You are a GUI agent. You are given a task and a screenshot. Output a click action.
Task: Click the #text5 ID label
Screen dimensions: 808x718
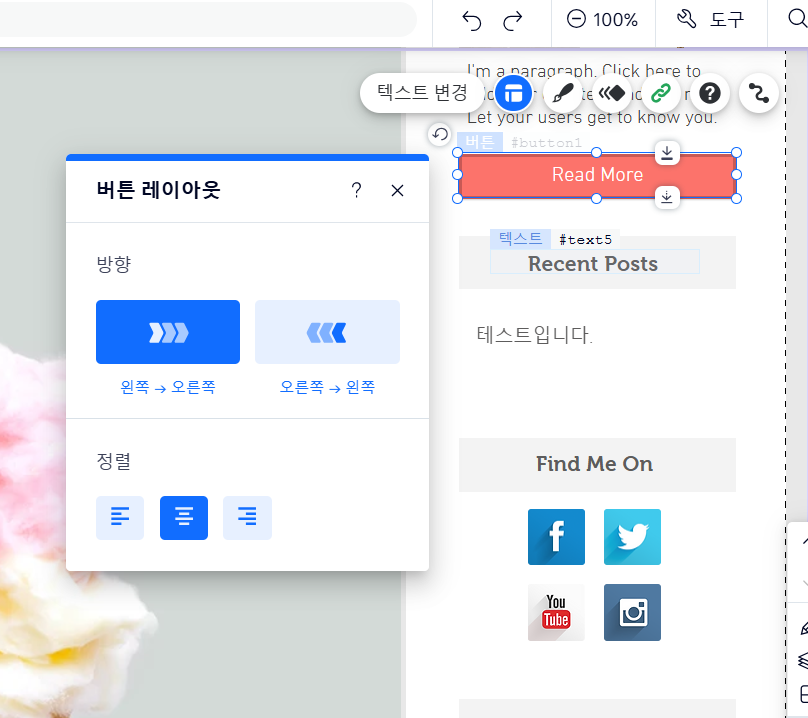(585, 240)
